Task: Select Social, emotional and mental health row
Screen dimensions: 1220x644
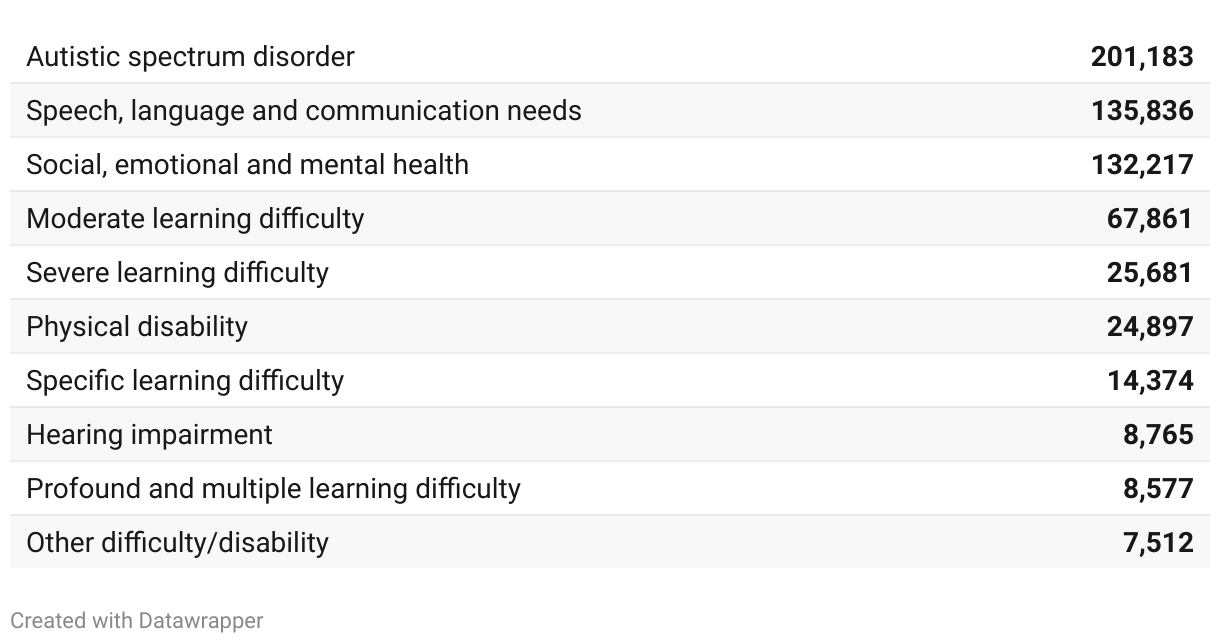Action: (x=610, y=164)
